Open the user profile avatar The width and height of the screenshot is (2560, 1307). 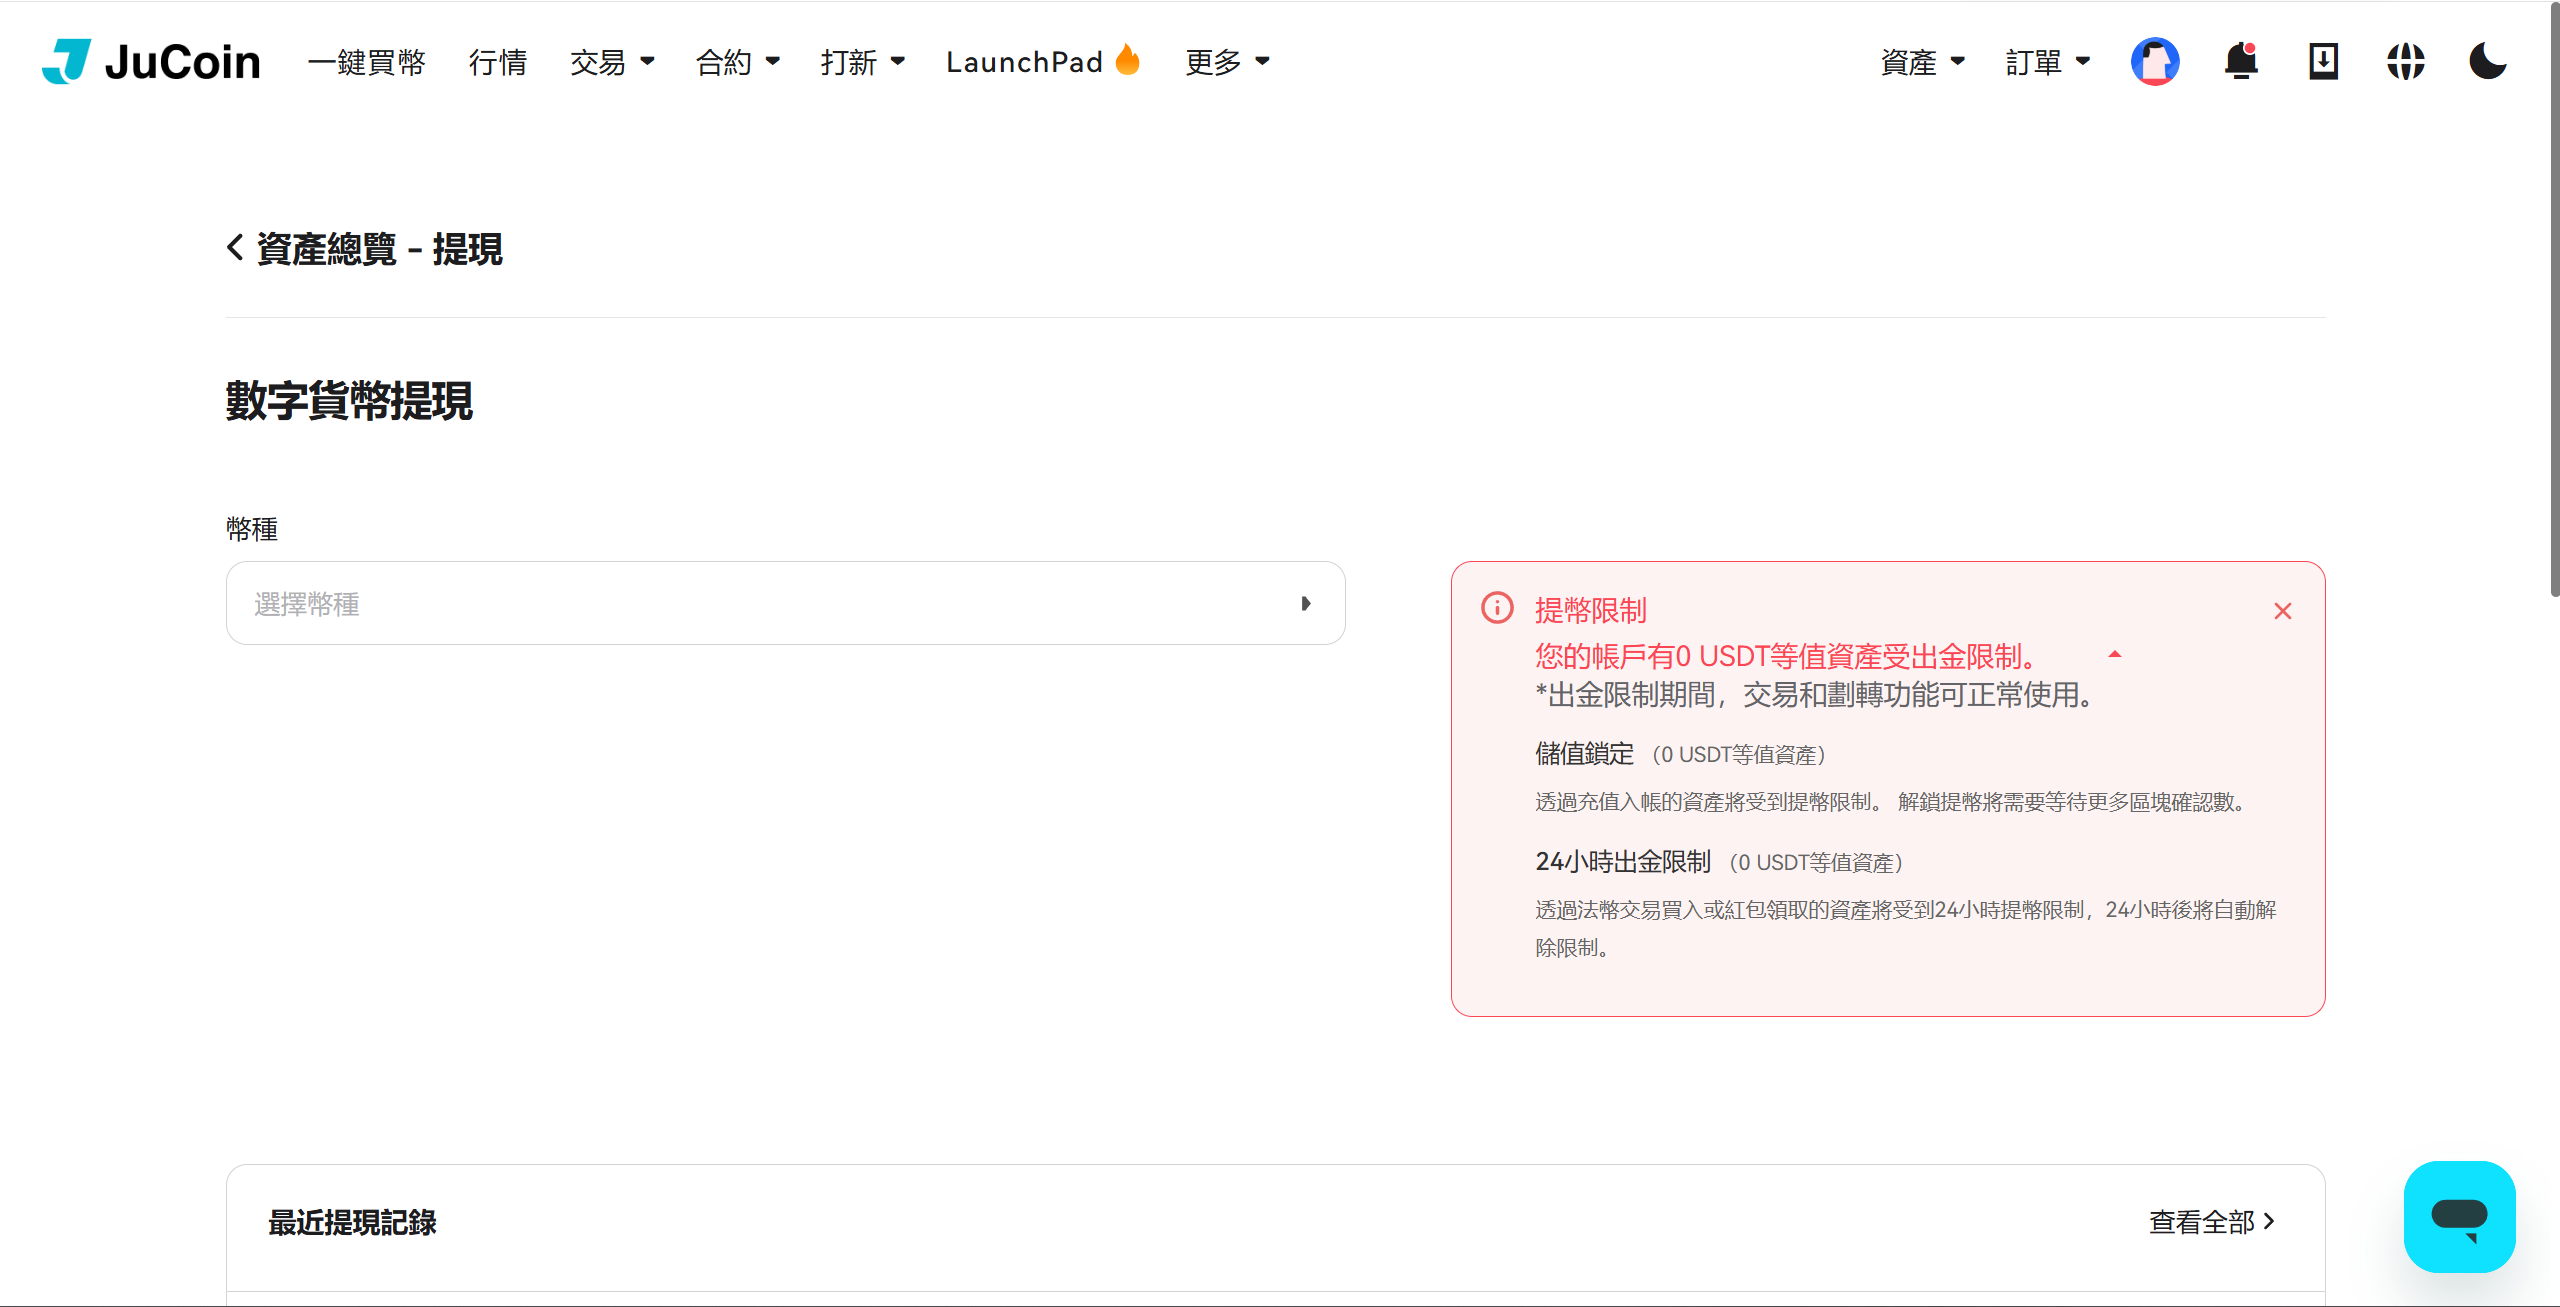pyautogui.click(x=2155, y=62)
